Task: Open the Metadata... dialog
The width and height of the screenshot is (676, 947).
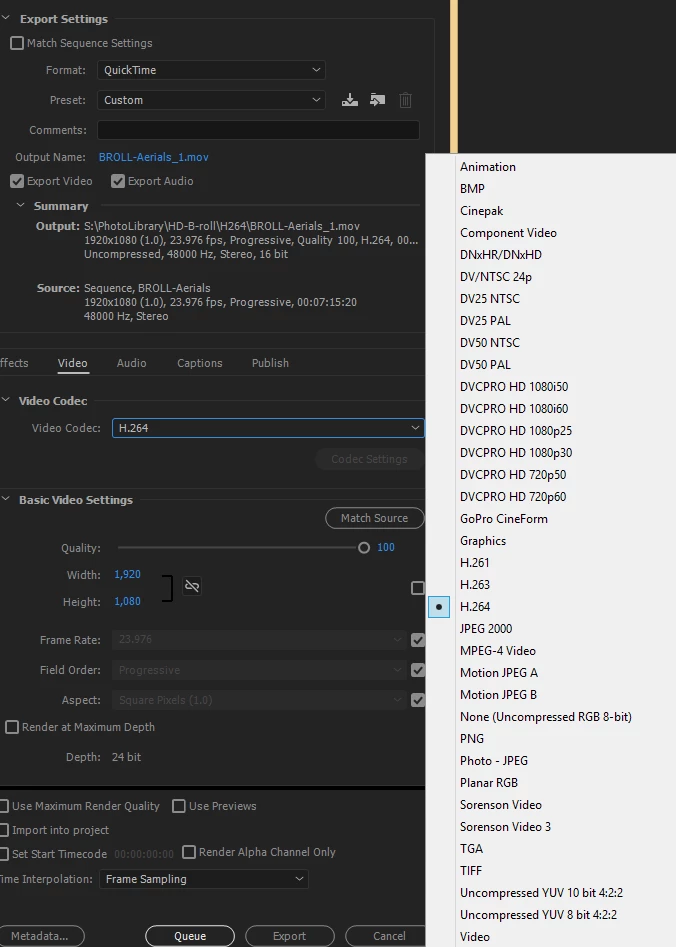Action: pyautogui.click(x=41, y=936)
